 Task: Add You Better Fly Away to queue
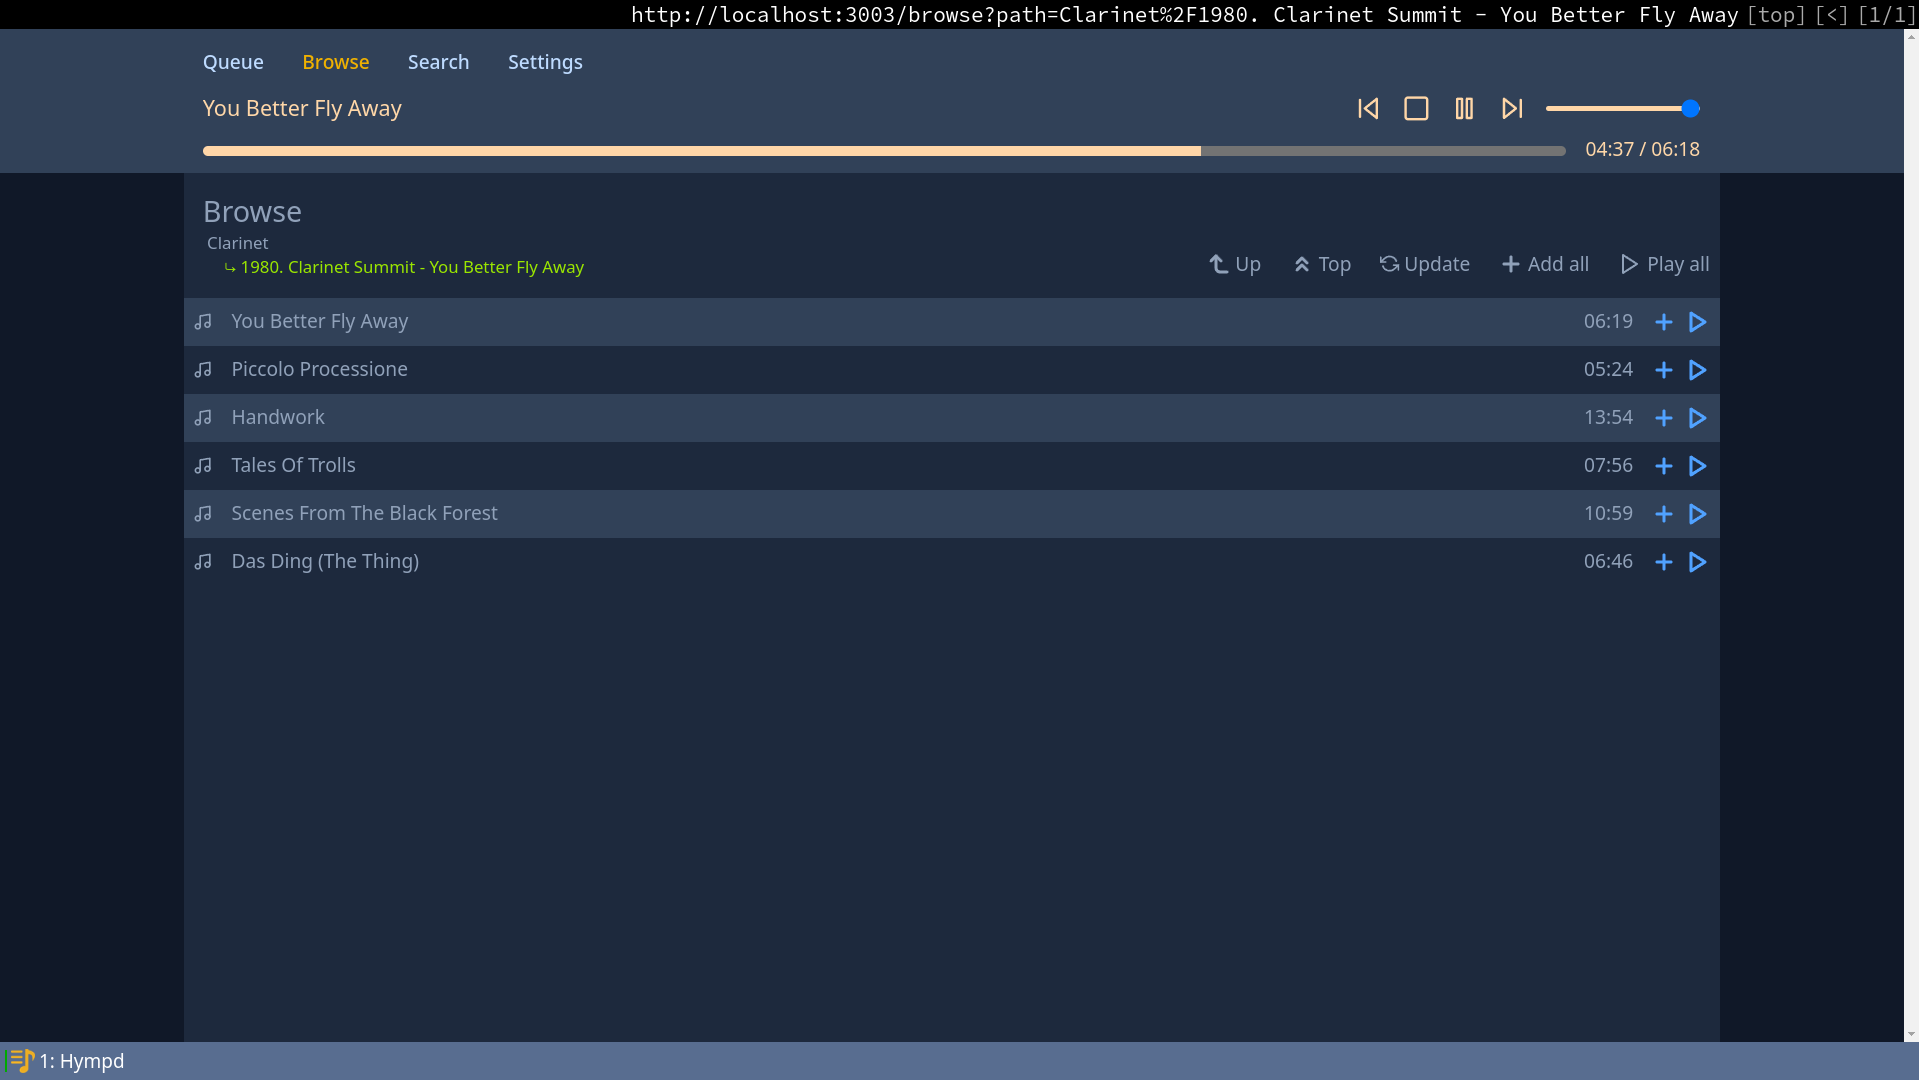click(x=1663, y=322)
